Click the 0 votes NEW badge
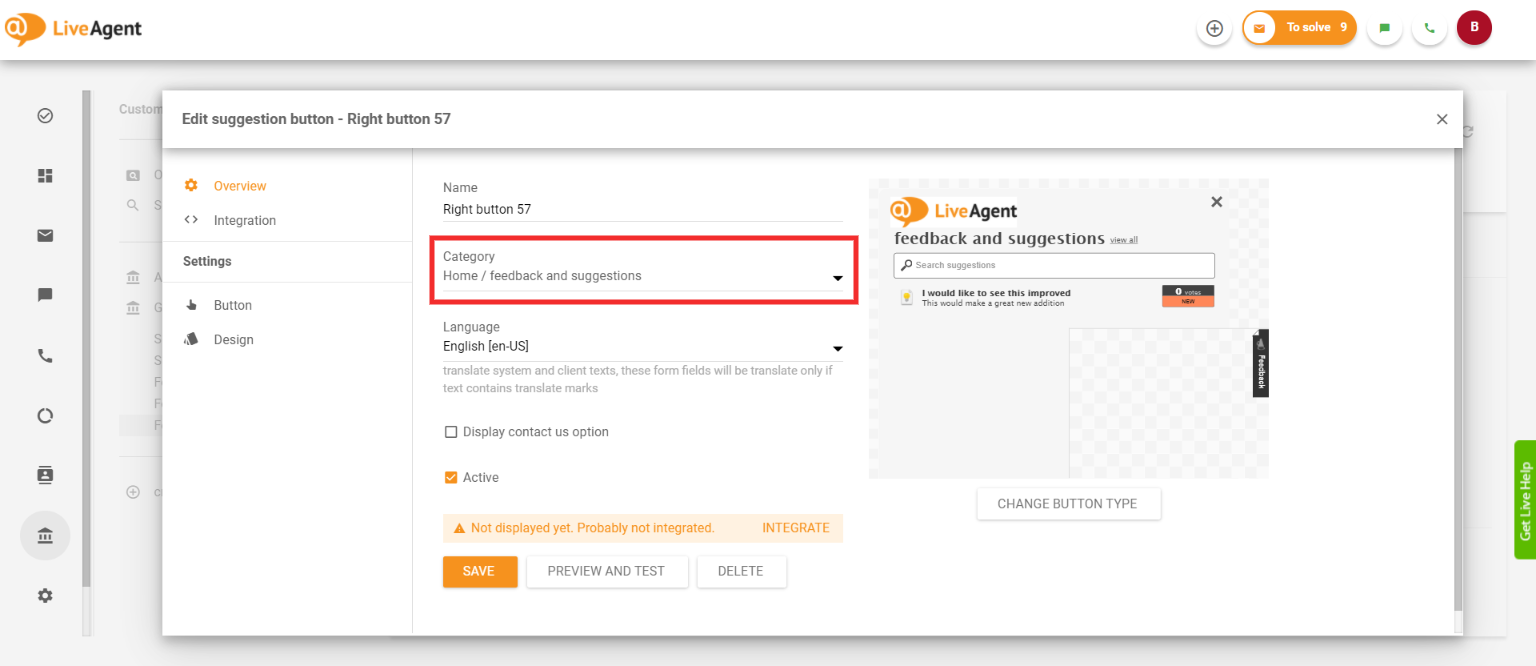This screenshot has width=1536, height=666. click(x=1188, y=296)
